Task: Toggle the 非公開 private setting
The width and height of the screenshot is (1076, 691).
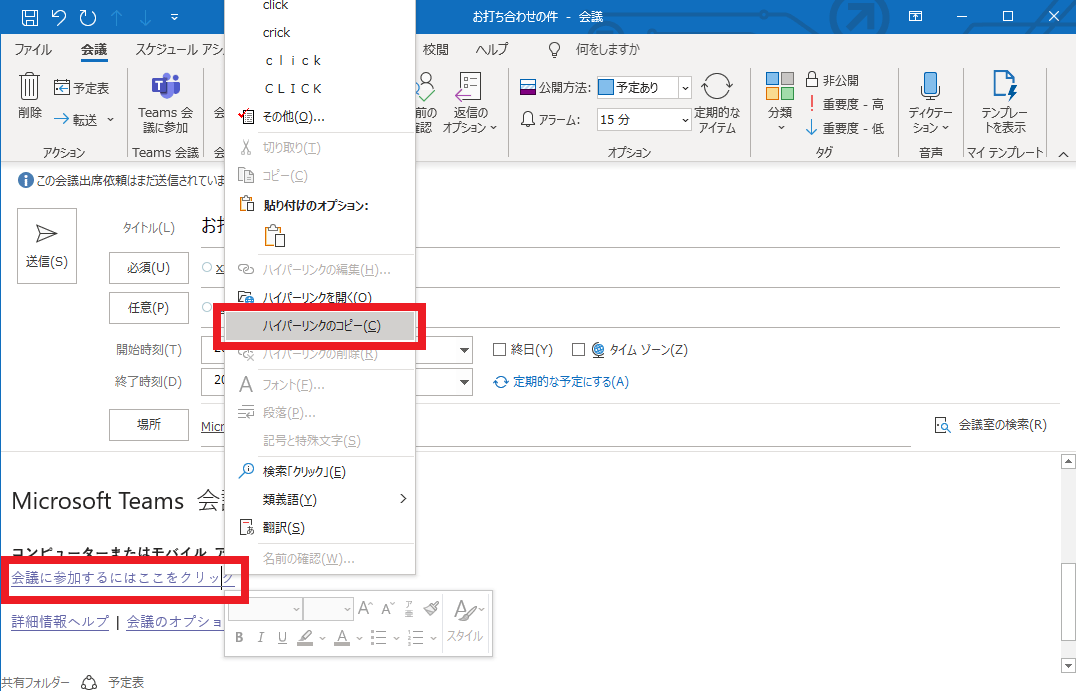Action: (x=832, y=80)
